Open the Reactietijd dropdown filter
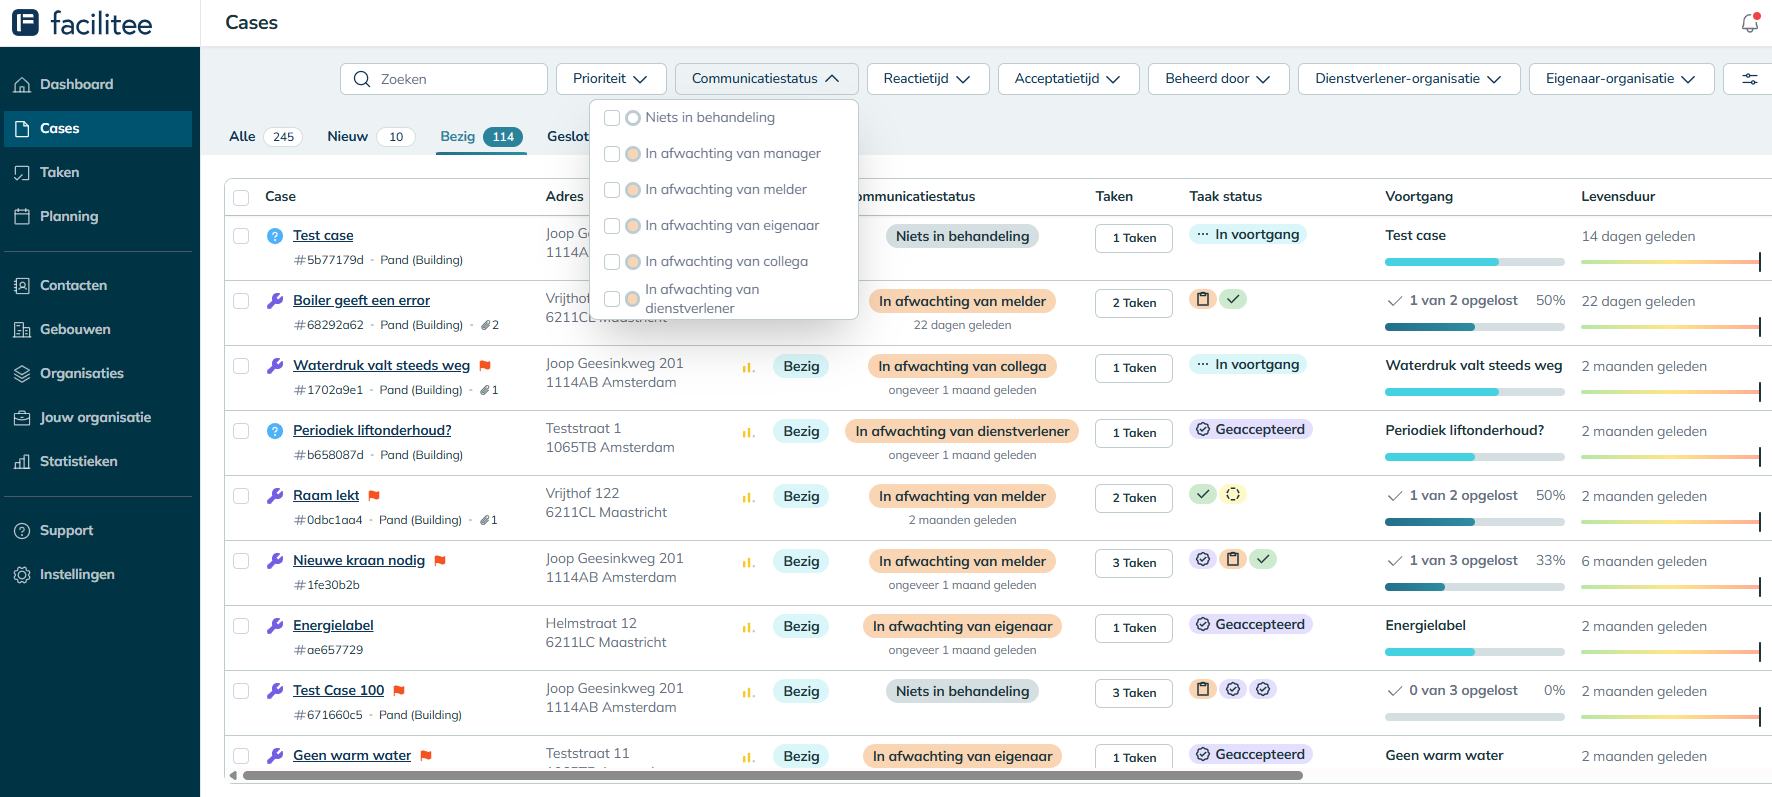 [927, 79]
